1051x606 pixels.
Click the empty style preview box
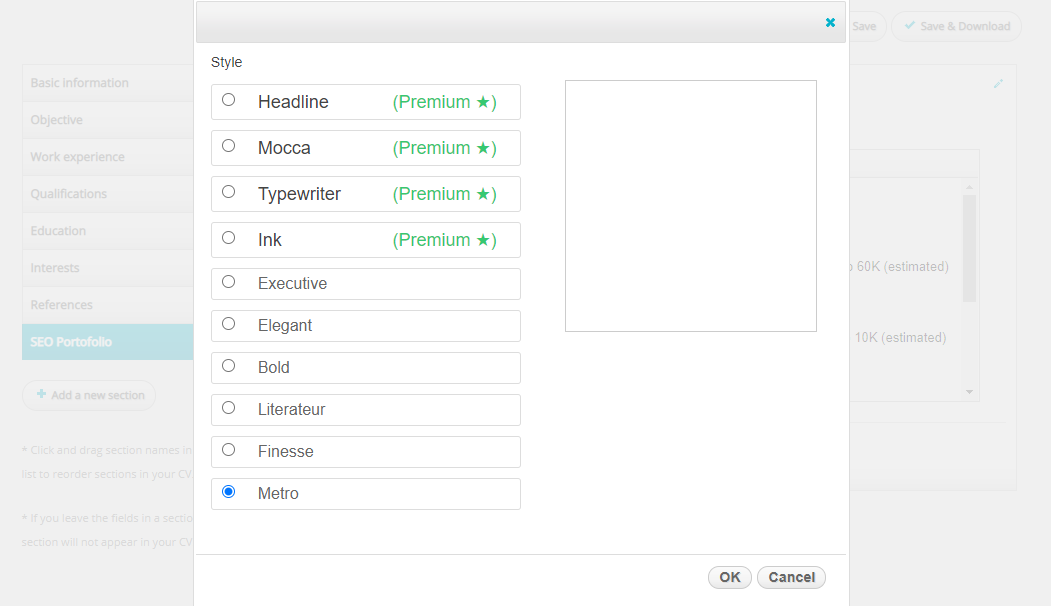pyautogui.click(x=690, y=206)
